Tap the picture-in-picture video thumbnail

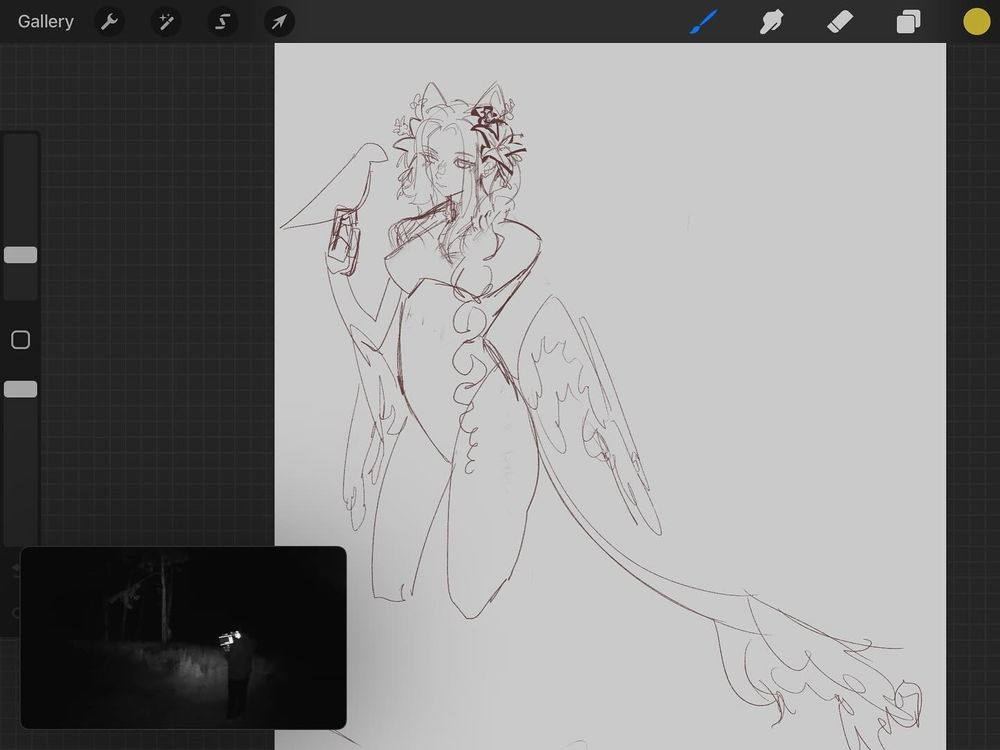184,637
